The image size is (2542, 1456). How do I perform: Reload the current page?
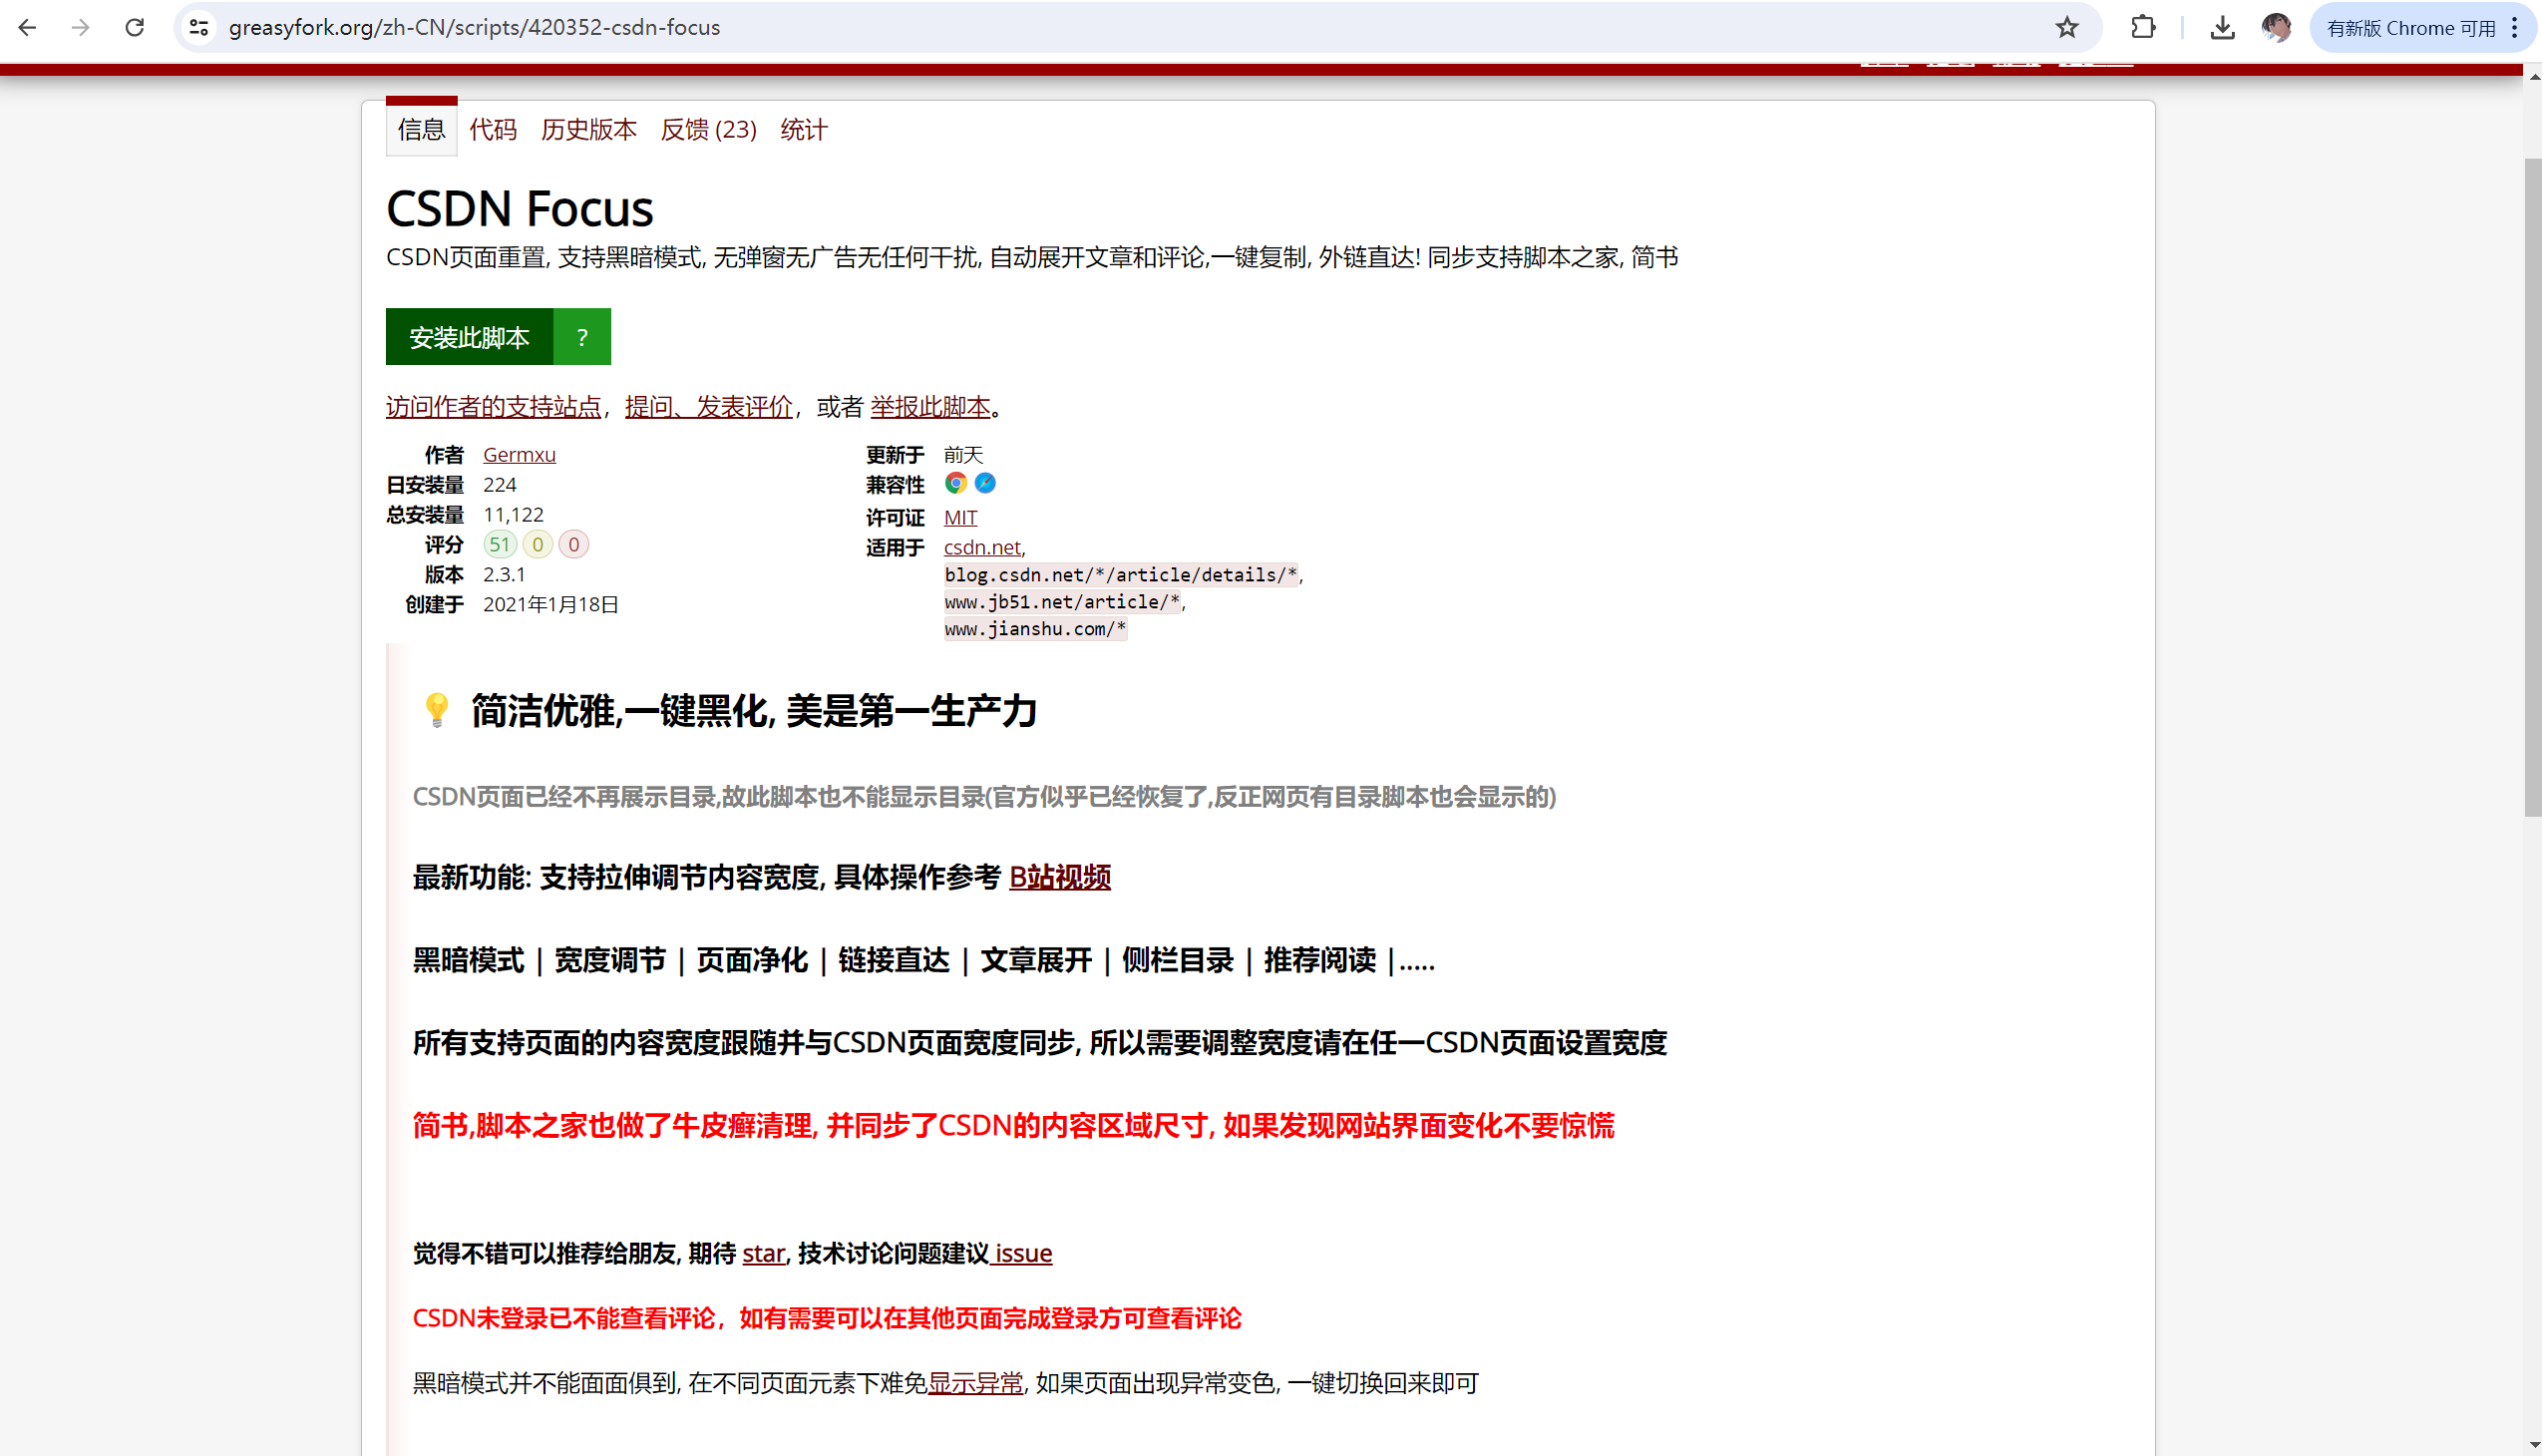tap(134, 27)
